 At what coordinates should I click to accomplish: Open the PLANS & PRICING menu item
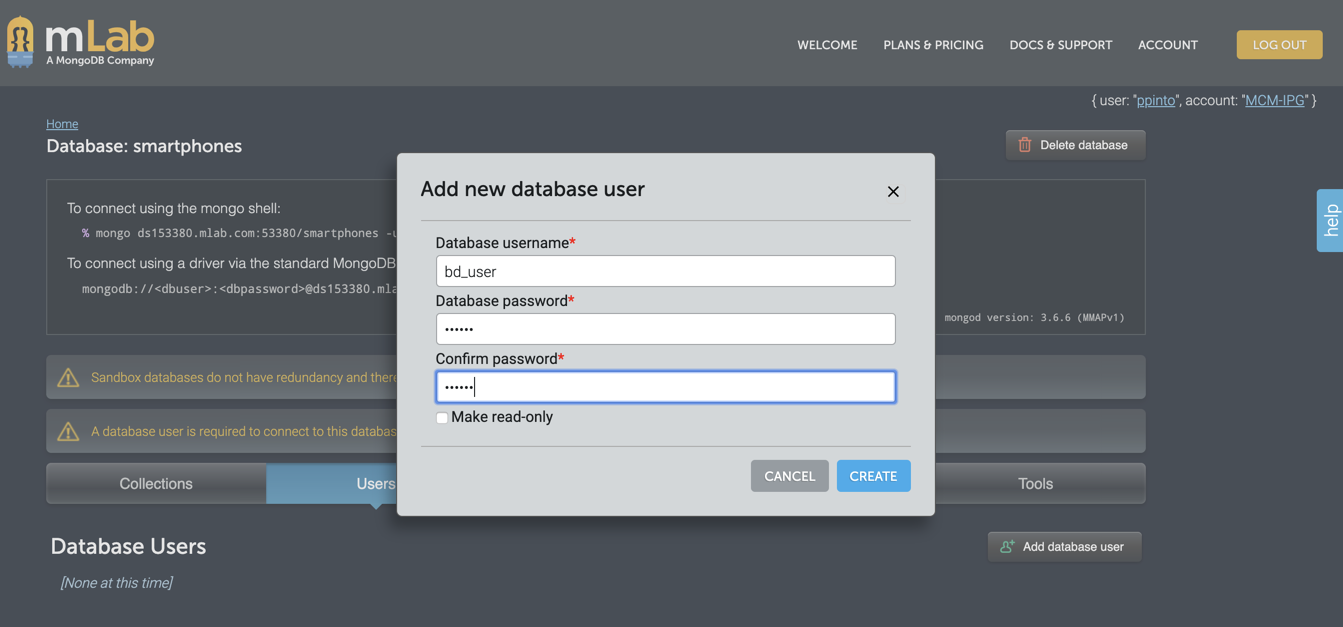tap(933, 44)
